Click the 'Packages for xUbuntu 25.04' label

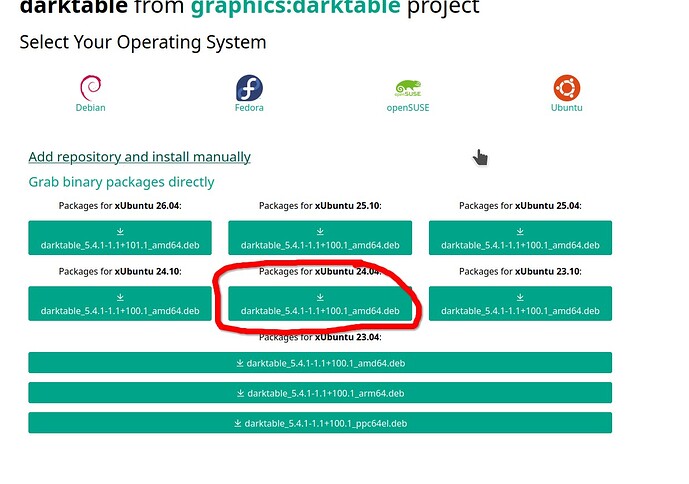point(520,206)
